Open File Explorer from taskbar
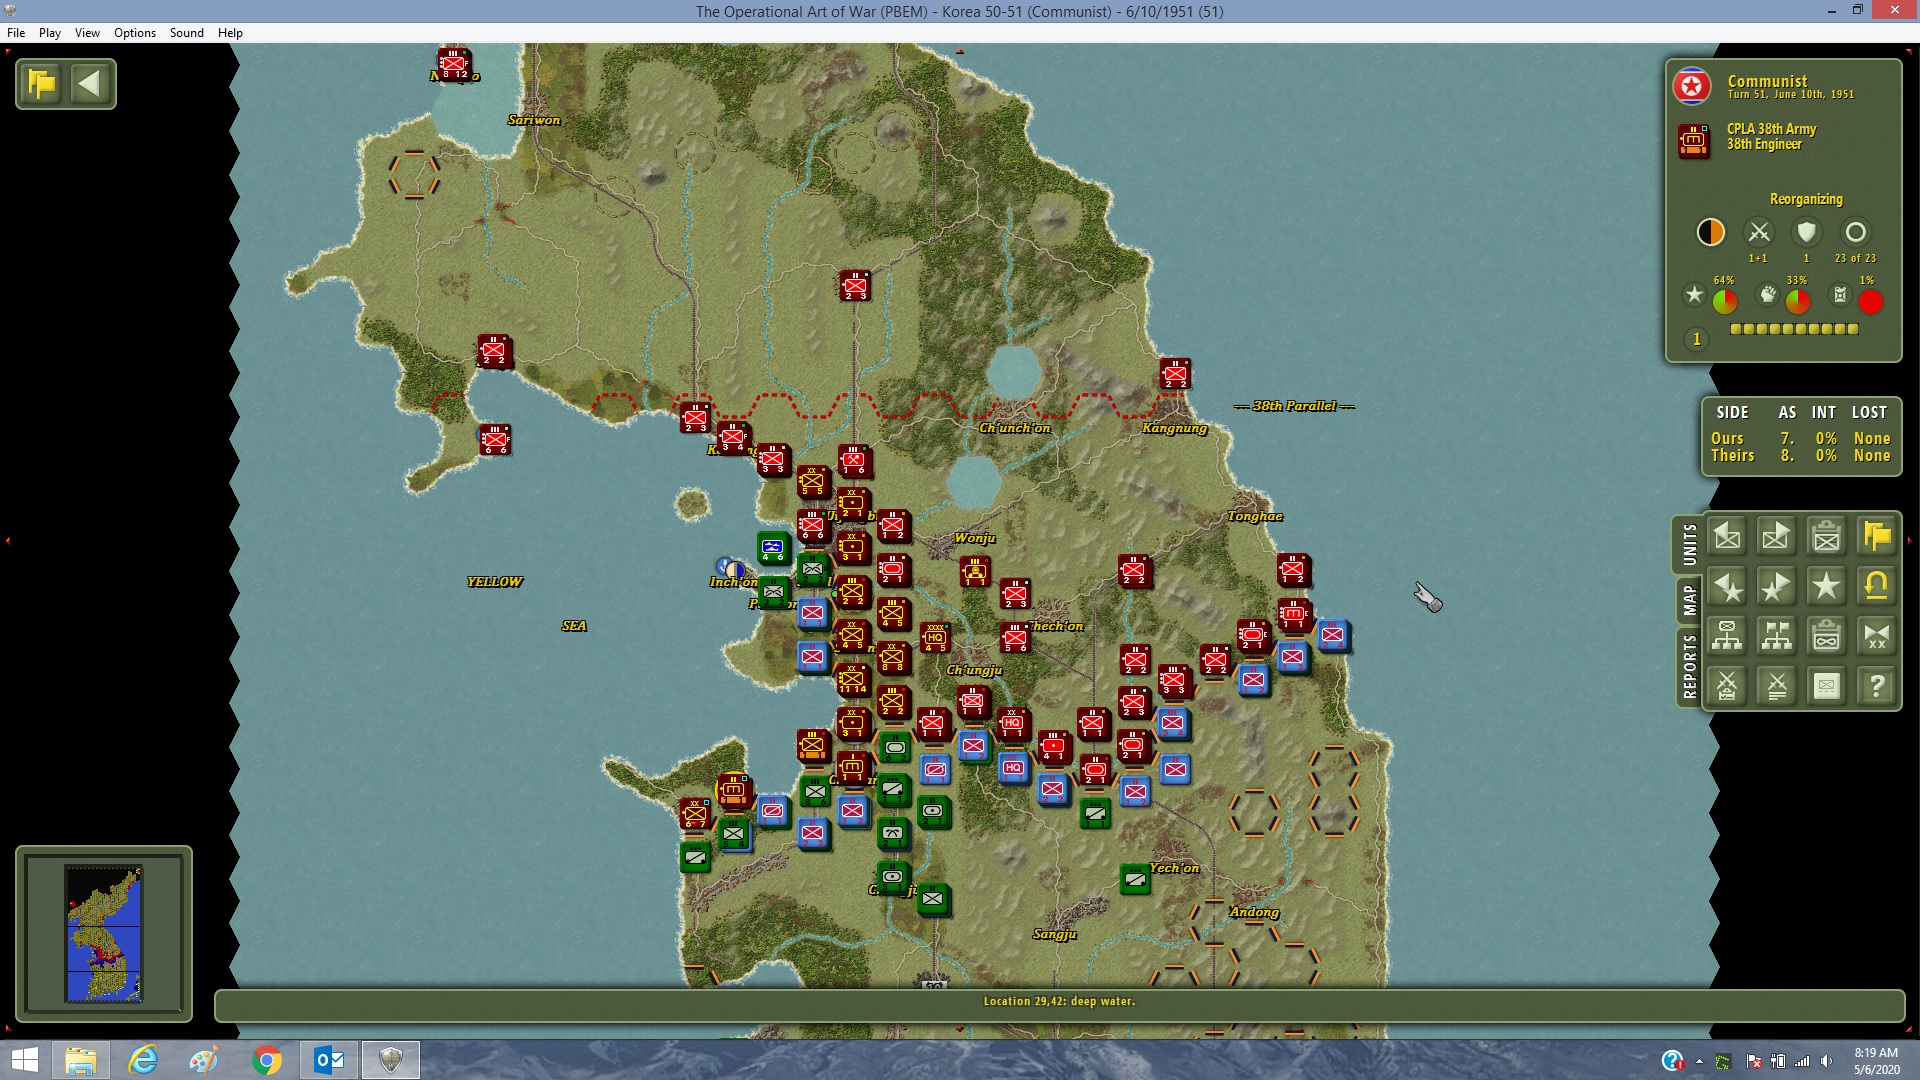Screen dimensions: 1920x1080 81,1060
